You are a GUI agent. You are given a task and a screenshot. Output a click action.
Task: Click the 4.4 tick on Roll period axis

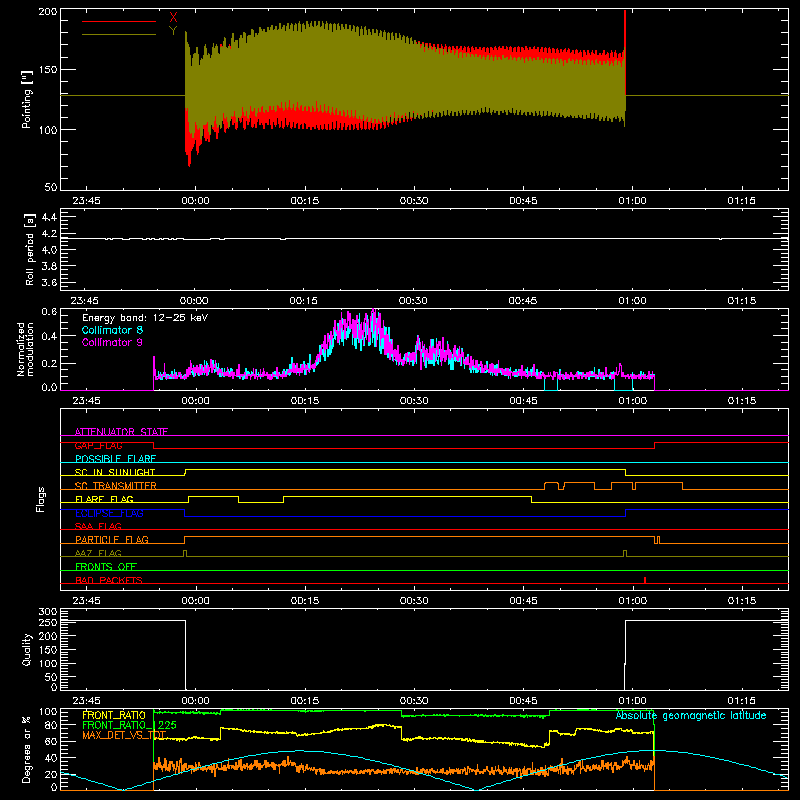tap(49, 217)
